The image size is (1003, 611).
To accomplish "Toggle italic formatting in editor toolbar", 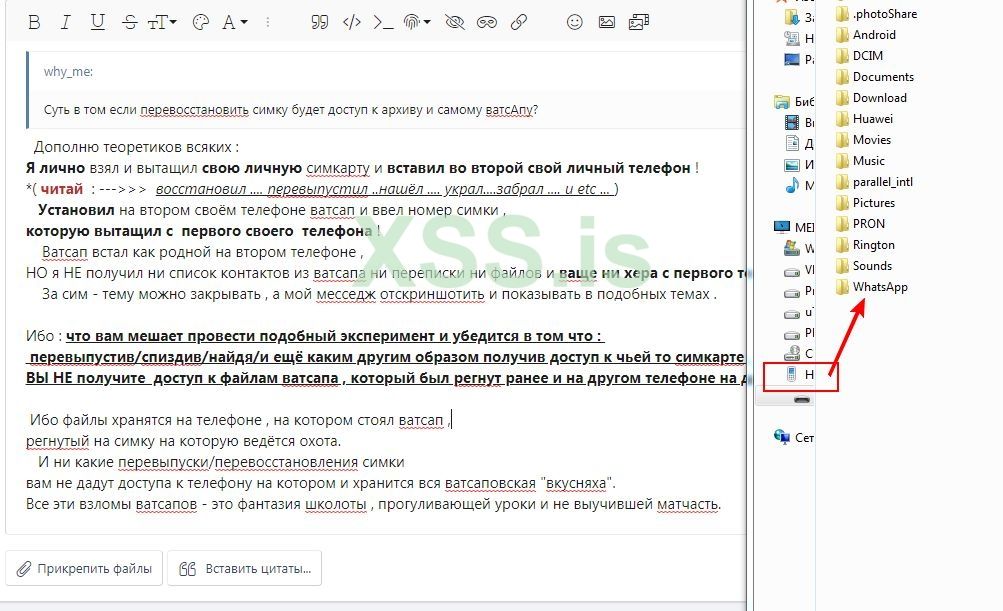I will 65,22.
